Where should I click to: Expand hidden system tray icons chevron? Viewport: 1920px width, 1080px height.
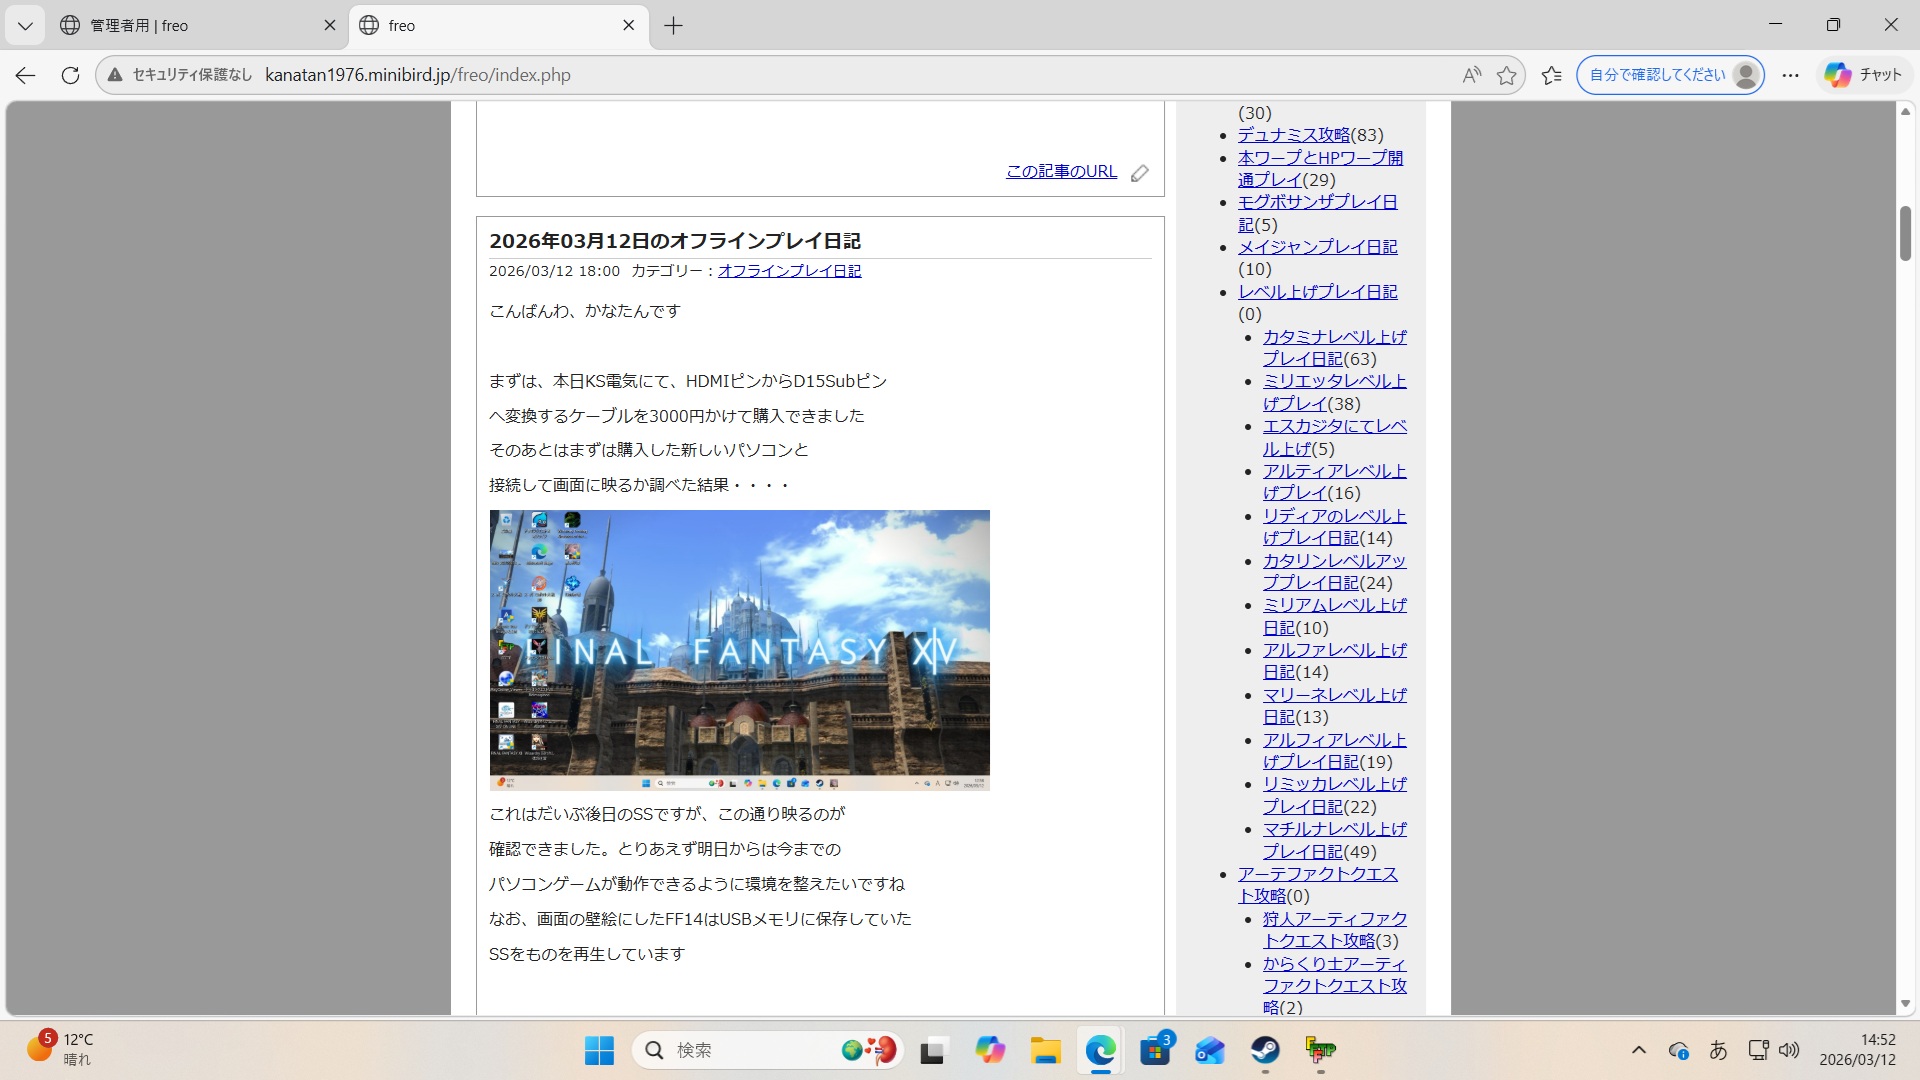click(x=1638, y=1050)
